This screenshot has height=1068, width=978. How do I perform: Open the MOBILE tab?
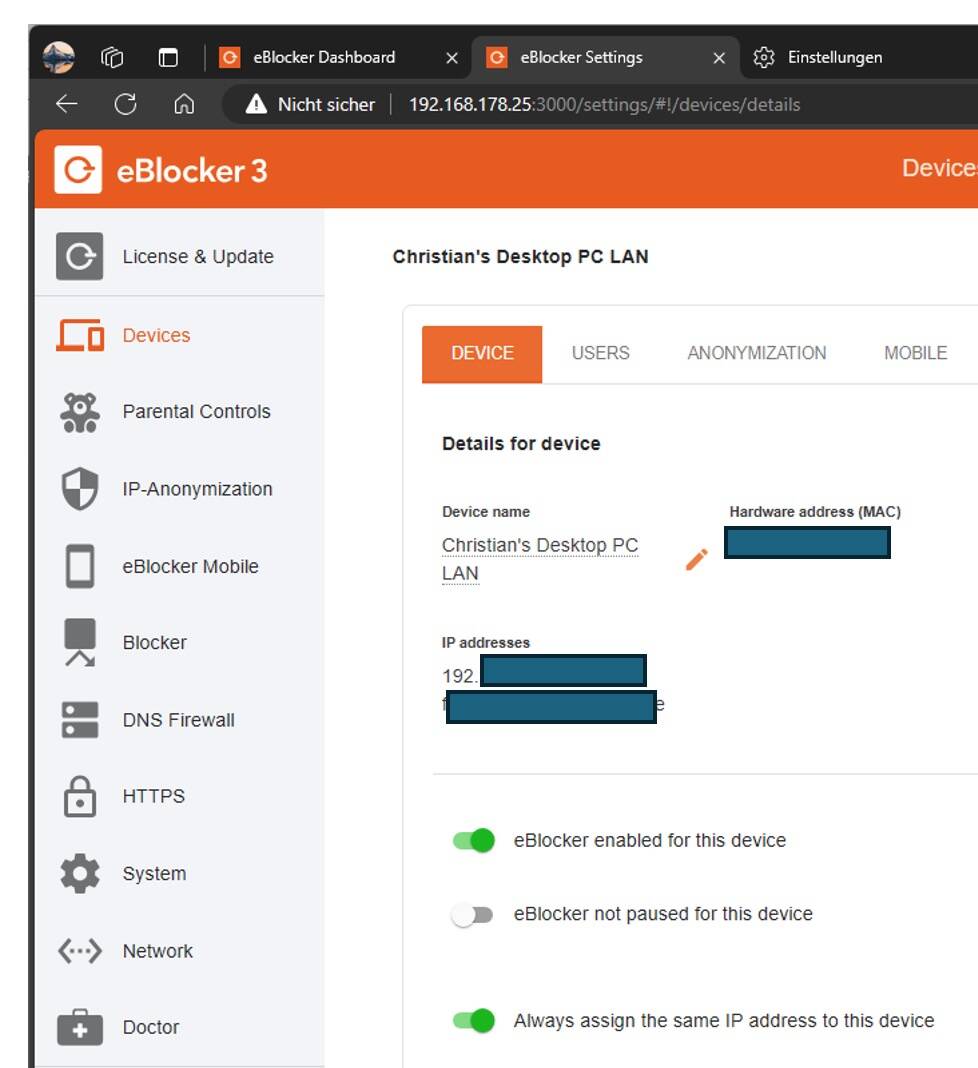click(915, 354)
